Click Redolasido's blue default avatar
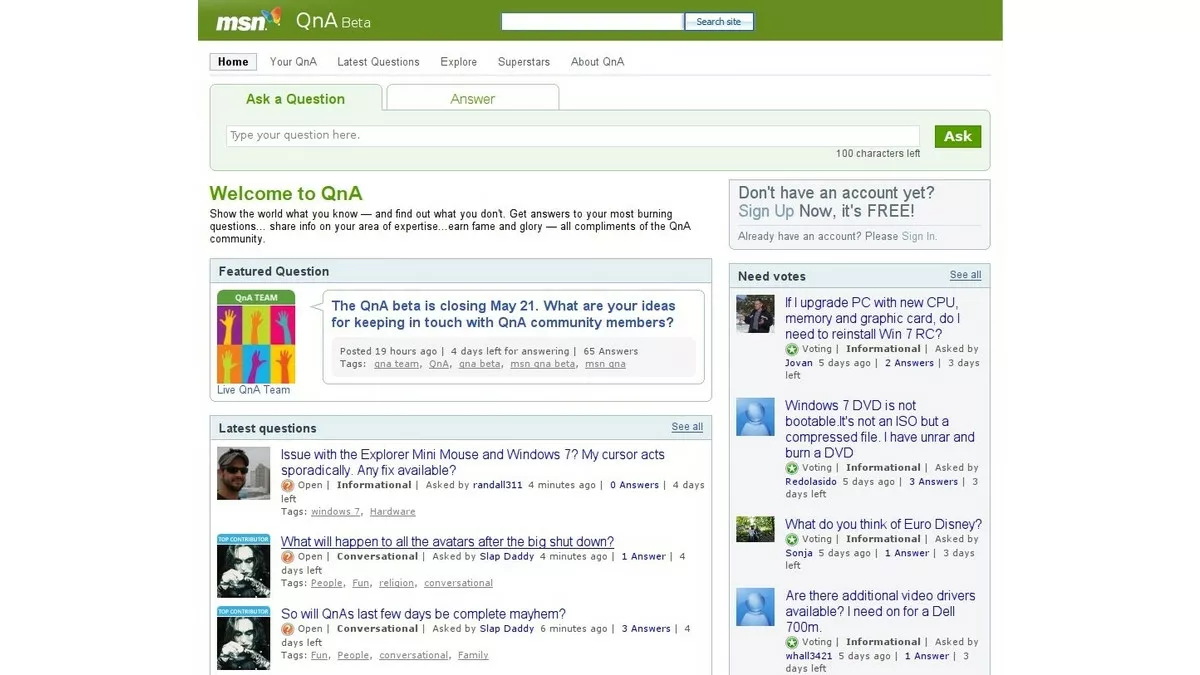 point(755,417)
